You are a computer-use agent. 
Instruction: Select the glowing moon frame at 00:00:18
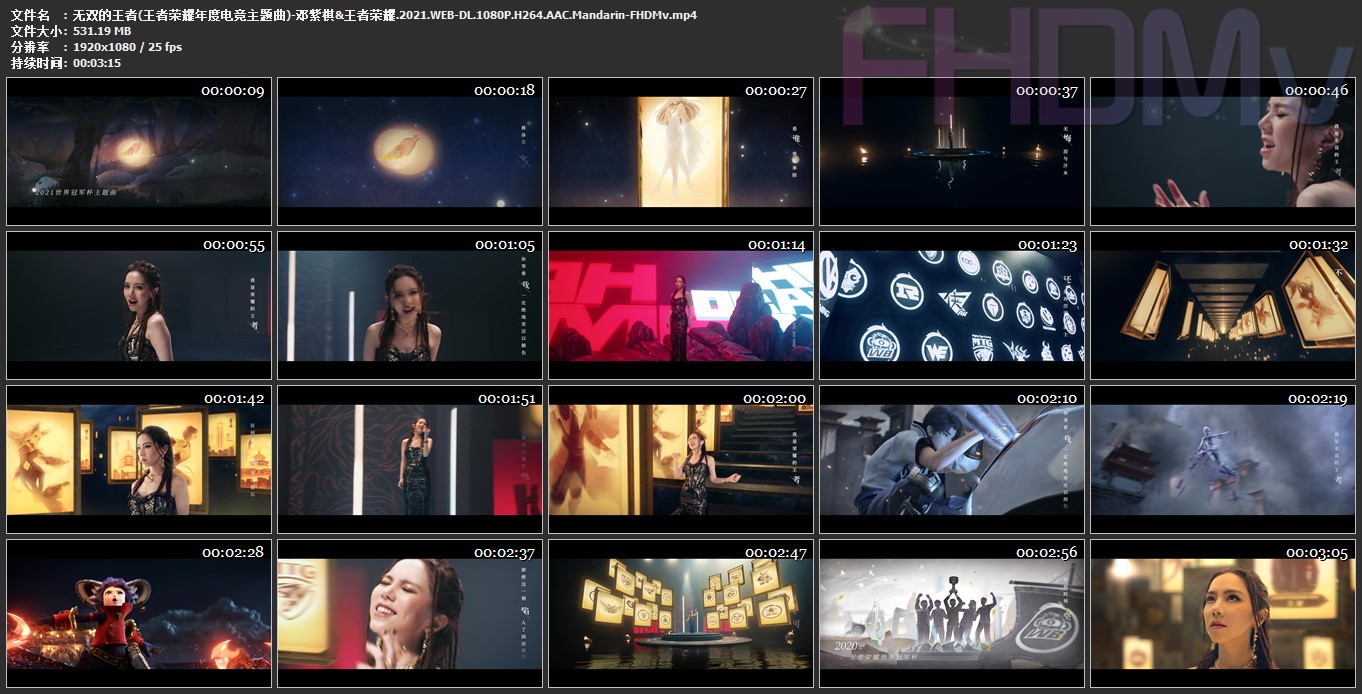point(410,152)
